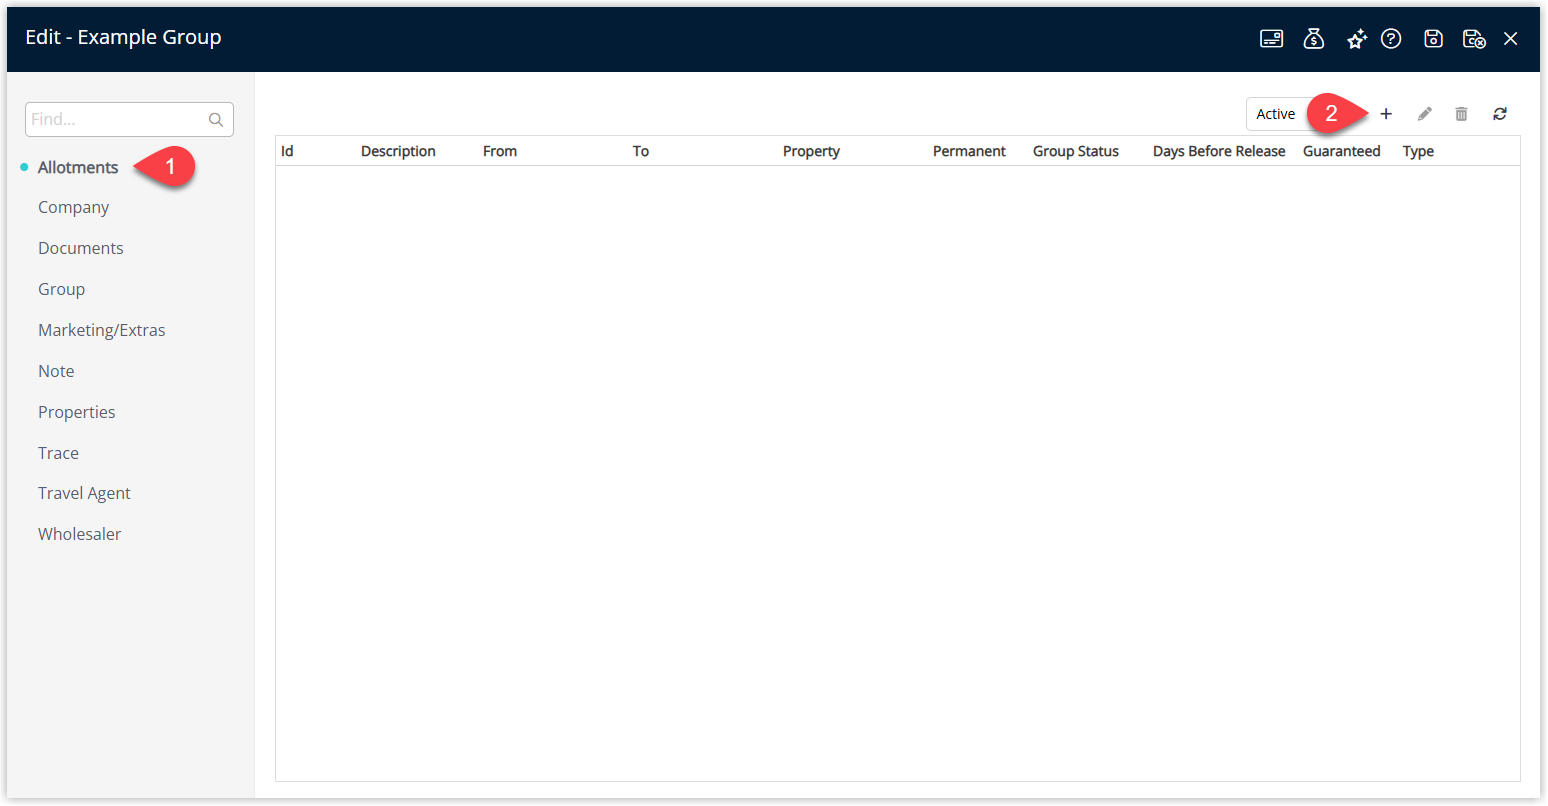This screenshot has width=1548, height=806.
Task: Focus the Find search field
Action: tap(129, 120)
